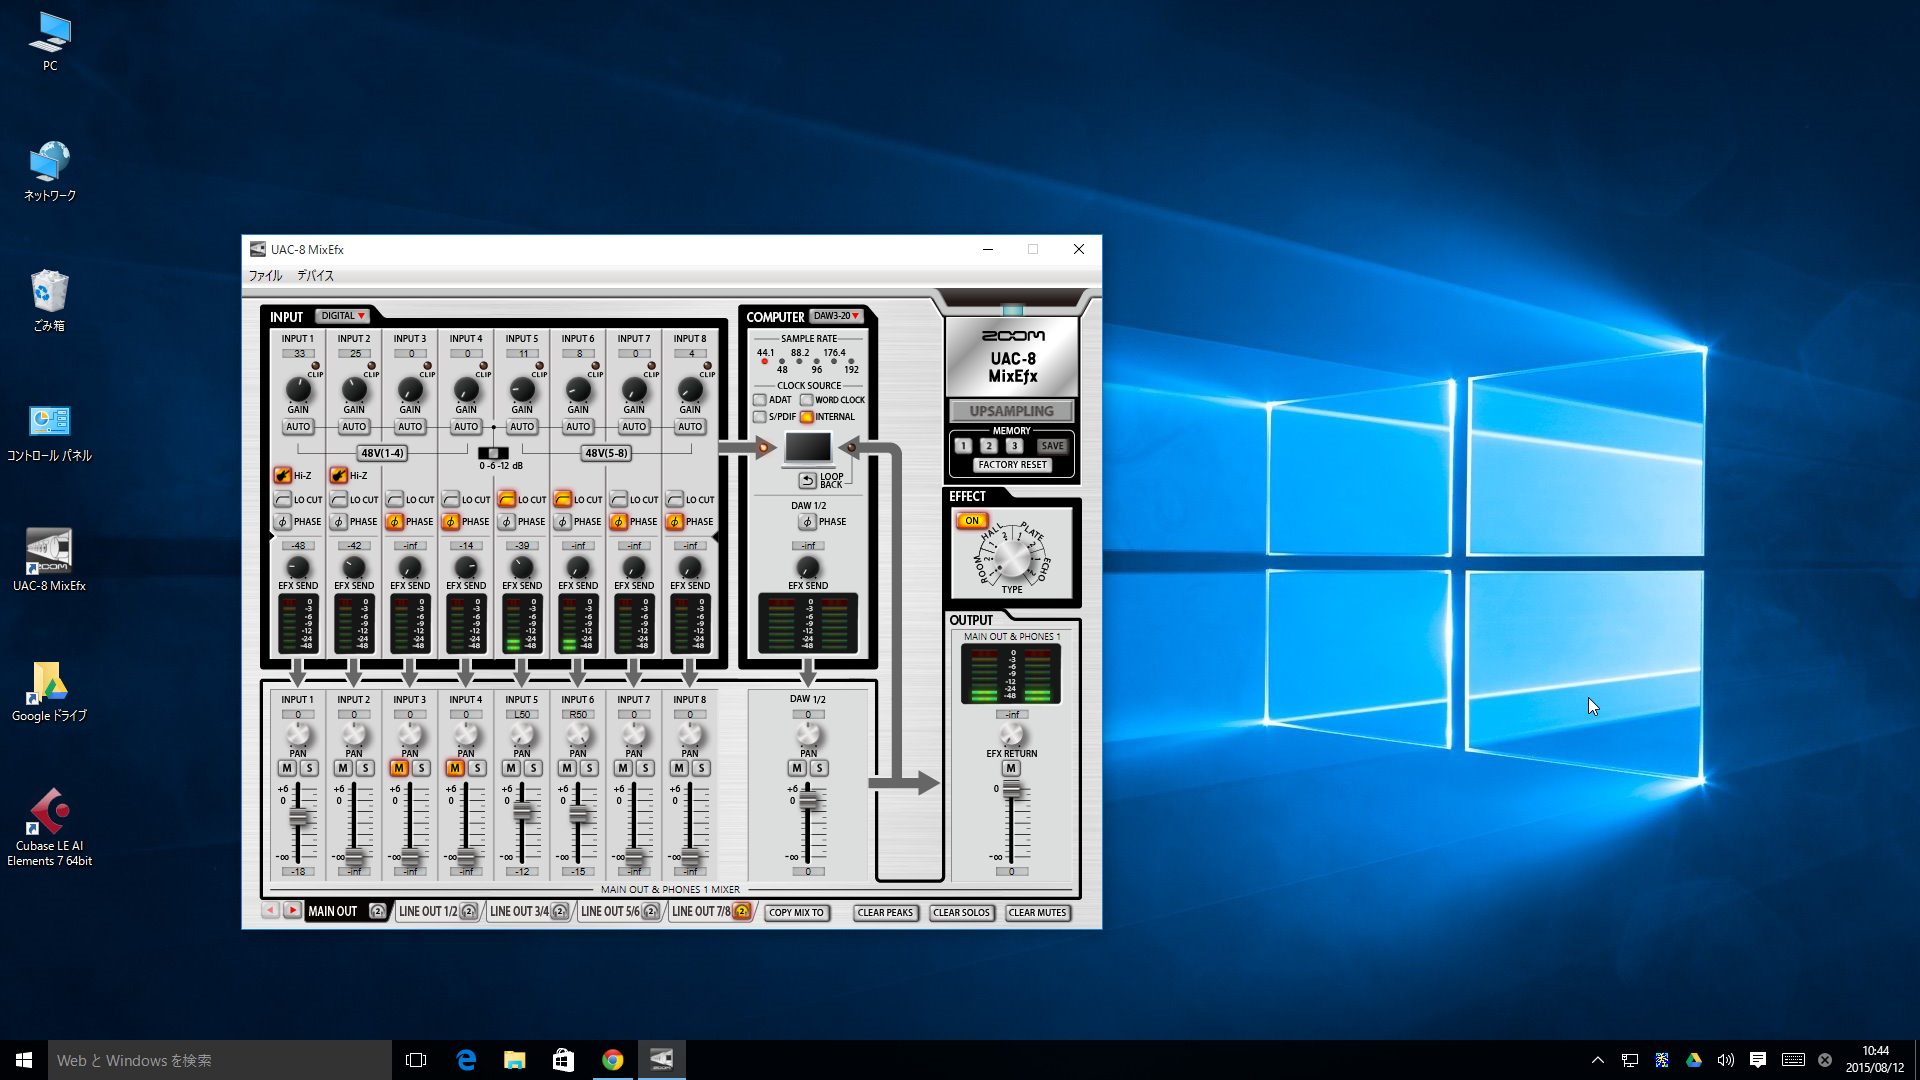This screenshot has height=1080, width=1920.
Task: Open the Google Drive desktop shortcut
Action: tap(49, 691)
